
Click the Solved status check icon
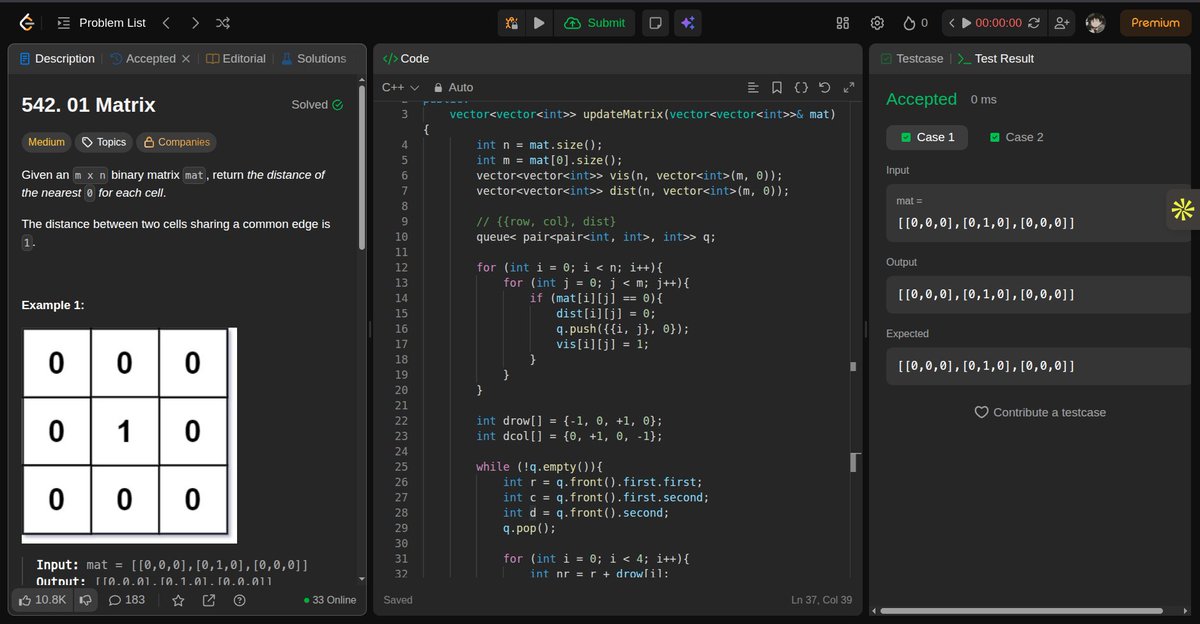pyautogui.click(x=337, y=105)
